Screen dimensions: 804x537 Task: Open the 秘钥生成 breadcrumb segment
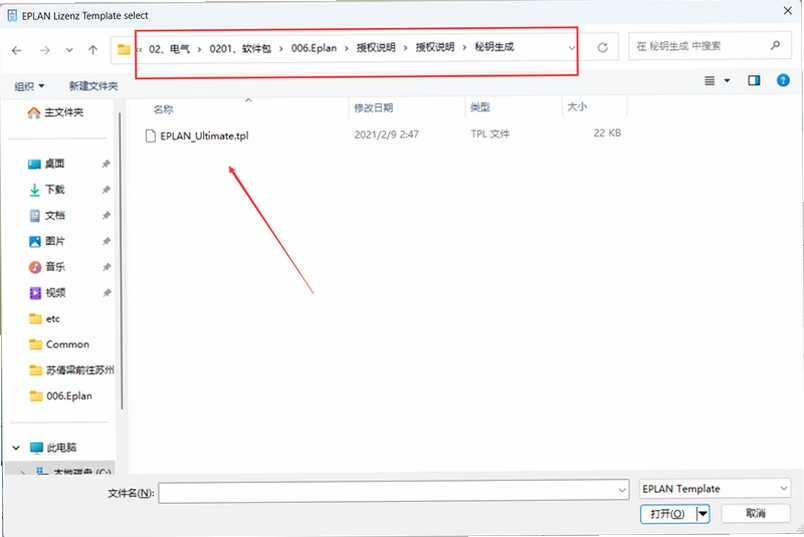494,47
